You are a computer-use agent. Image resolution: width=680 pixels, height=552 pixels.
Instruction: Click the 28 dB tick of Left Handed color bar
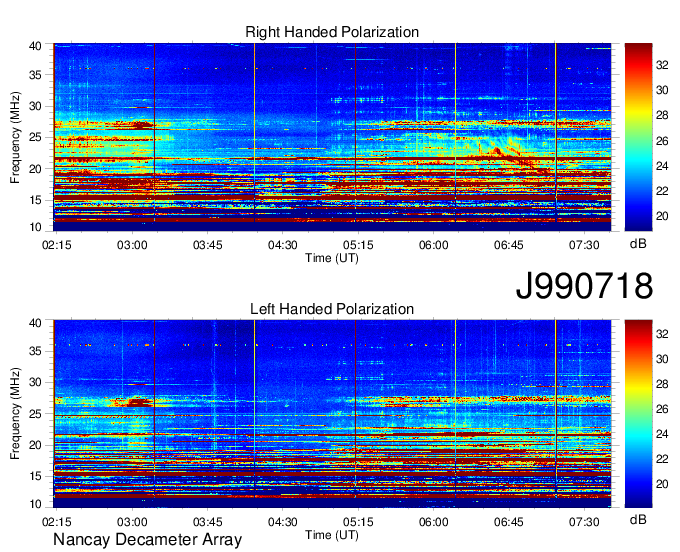coord(662,384)
